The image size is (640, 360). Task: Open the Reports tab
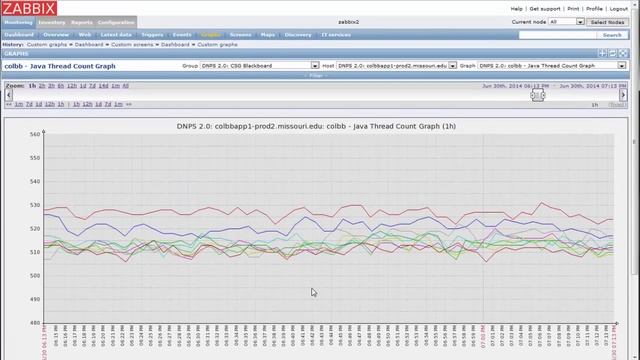click(82, 22)
